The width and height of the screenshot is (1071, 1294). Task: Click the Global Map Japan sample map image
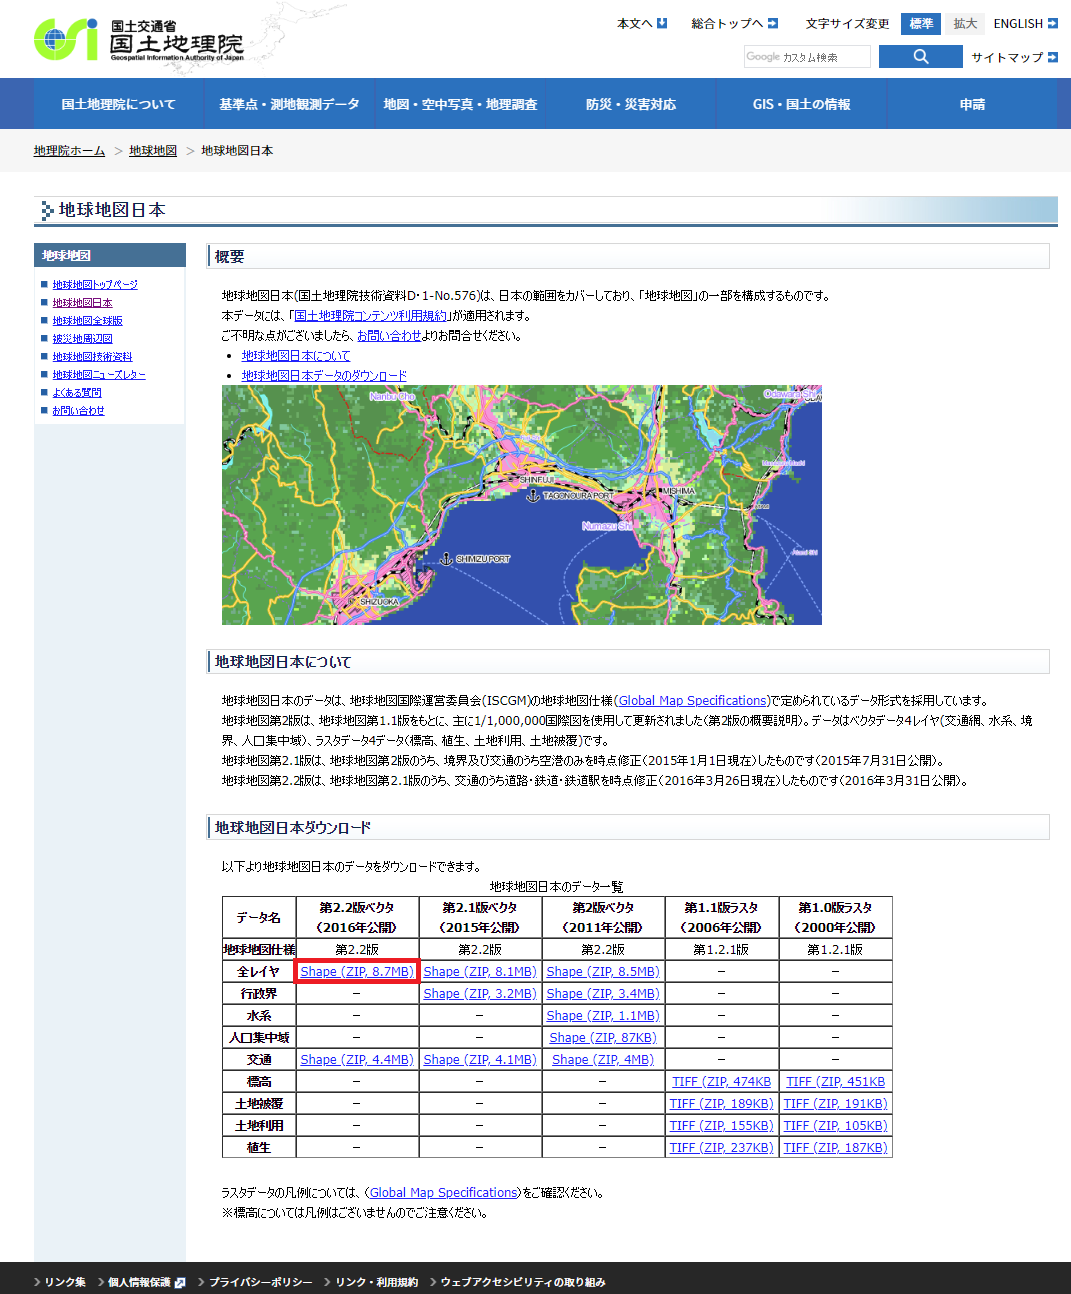coord(522,505)
